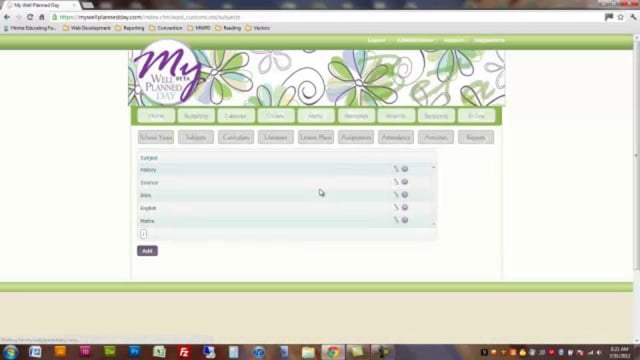Launch FileZilla from the taskbar

tap(184, 352)
